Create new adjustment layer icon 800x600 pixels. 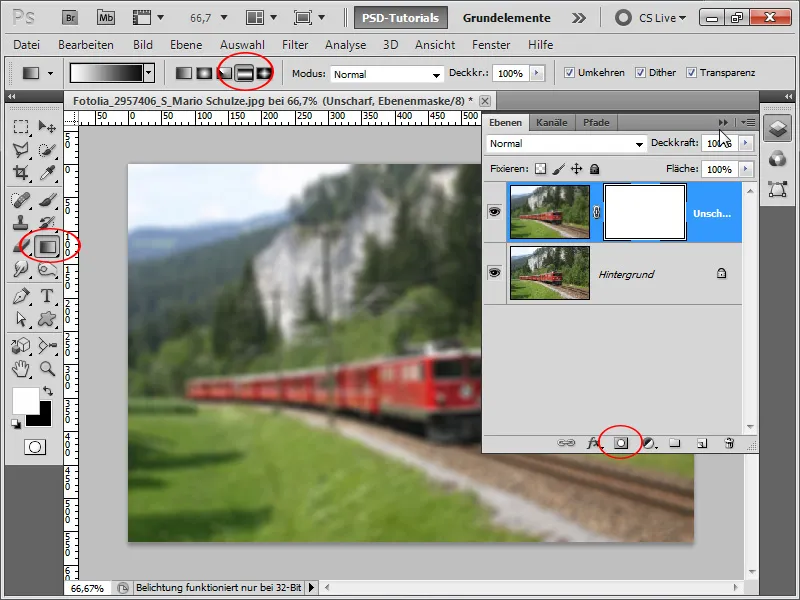coord(649,443)
